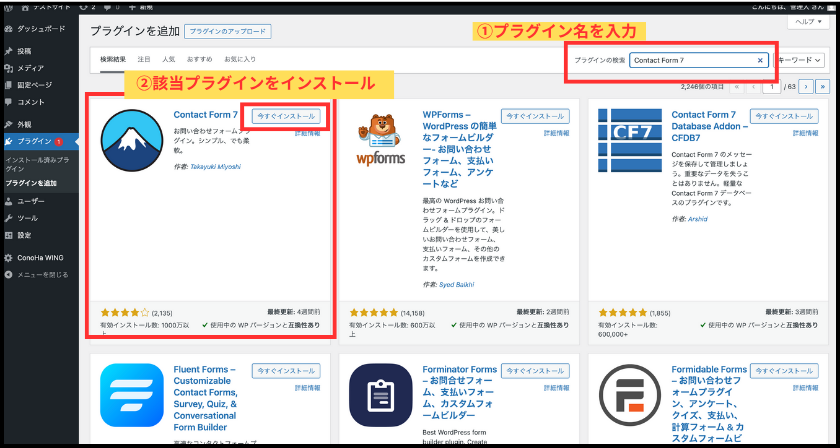
Task: Install Contact Form 7 now
Action: [x=286, y=116]
